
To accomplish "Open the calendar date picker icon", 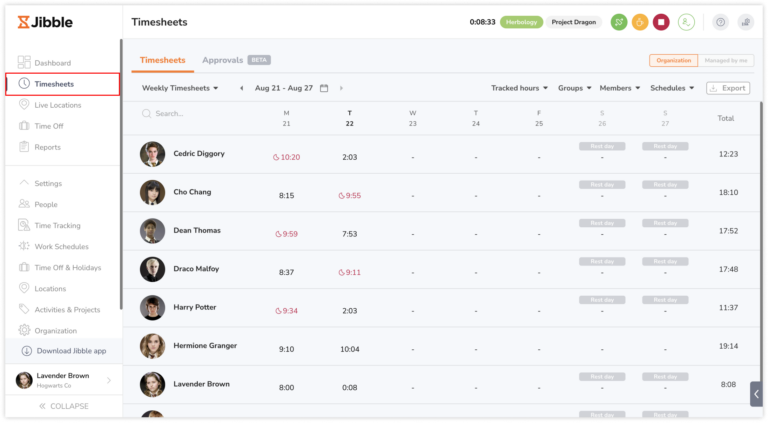I will 324,88.
